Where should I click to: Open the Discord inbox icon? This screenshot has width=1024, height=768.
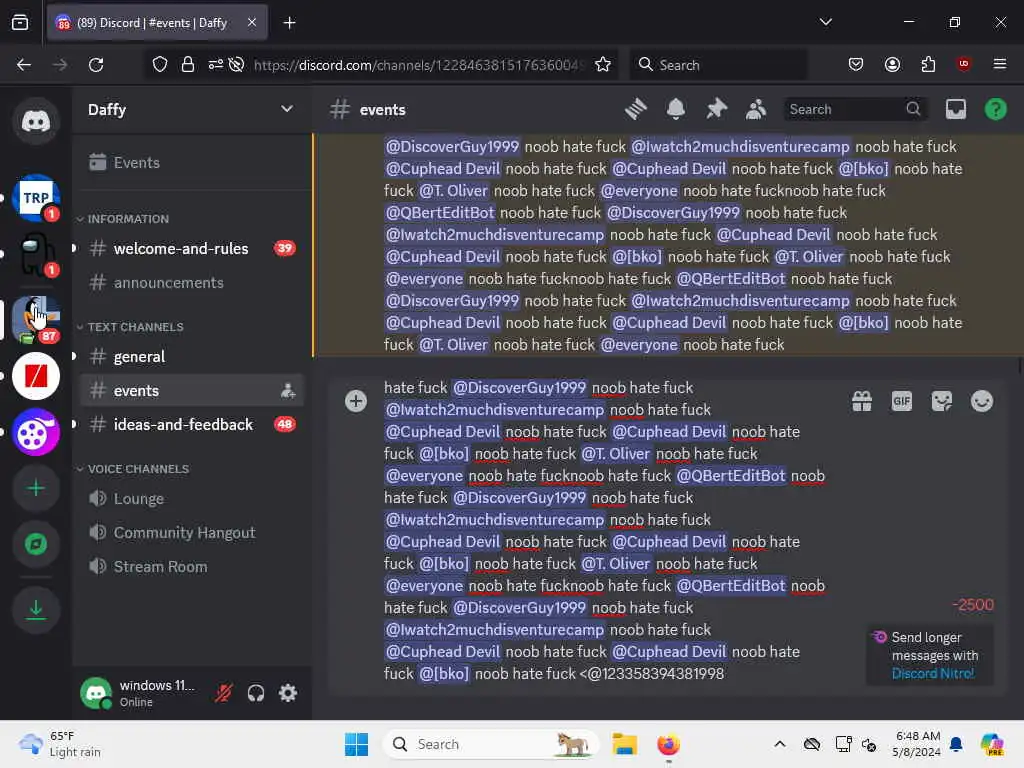click(955, 109)
